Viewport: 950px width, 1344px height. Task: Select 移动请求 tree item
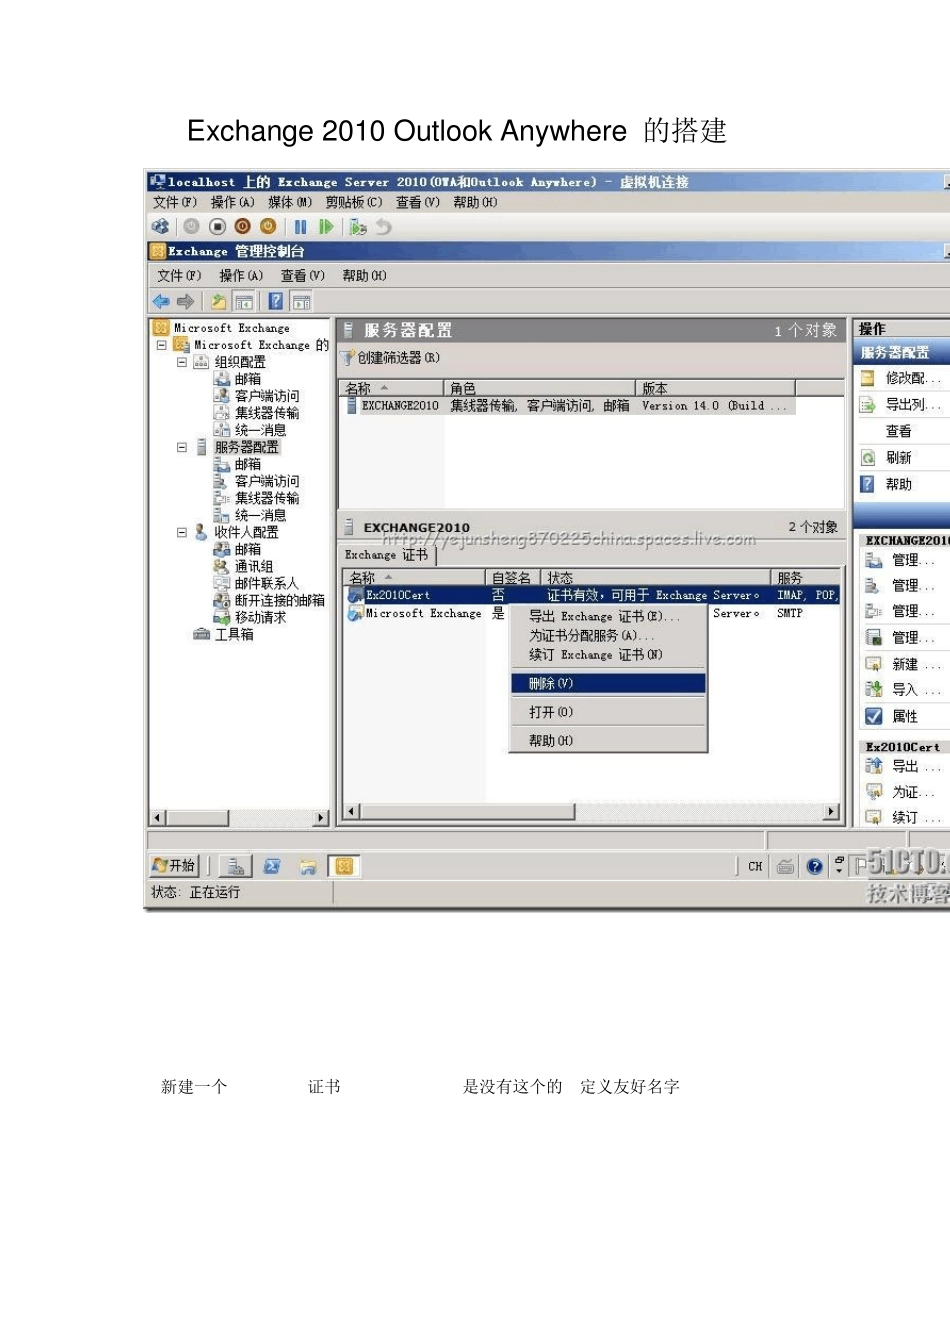tap(260, 617)
